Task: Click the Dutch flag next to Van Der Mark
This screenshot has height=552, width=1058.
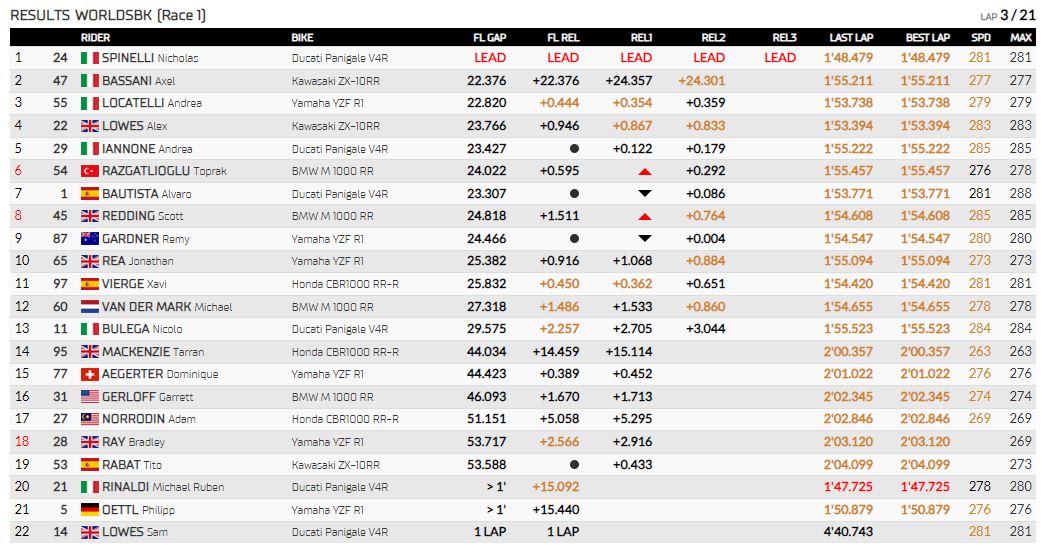Action: coord(90,307)
